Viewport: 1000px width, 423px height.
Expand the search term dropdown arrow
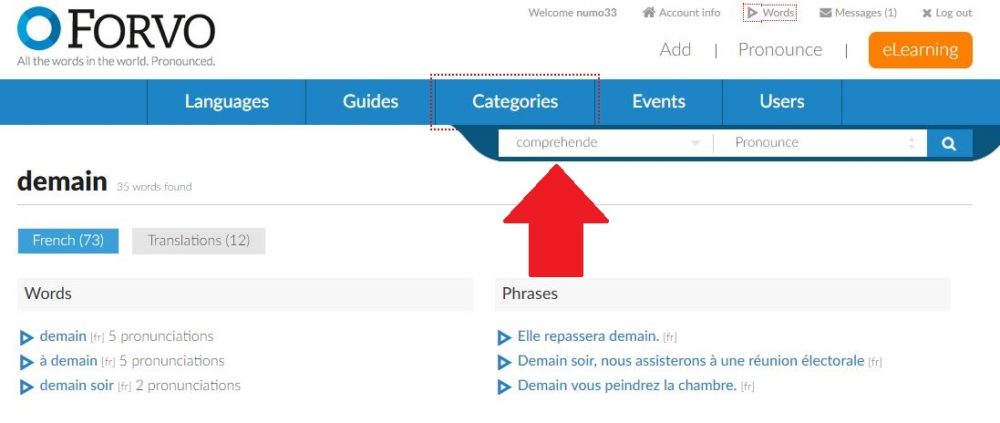[695, 143]
